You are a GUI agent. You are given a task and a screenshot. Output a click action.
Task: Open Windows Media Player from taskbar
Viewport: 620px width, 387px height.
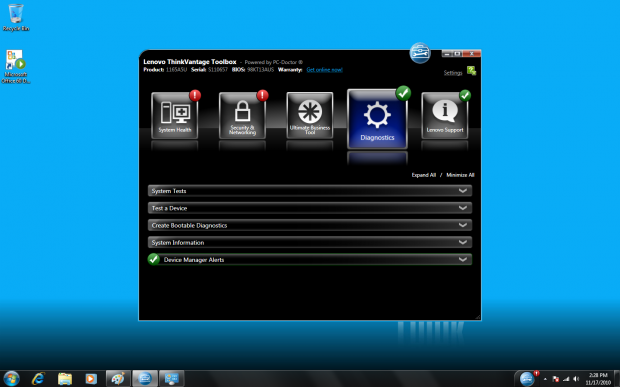(91, 379)
